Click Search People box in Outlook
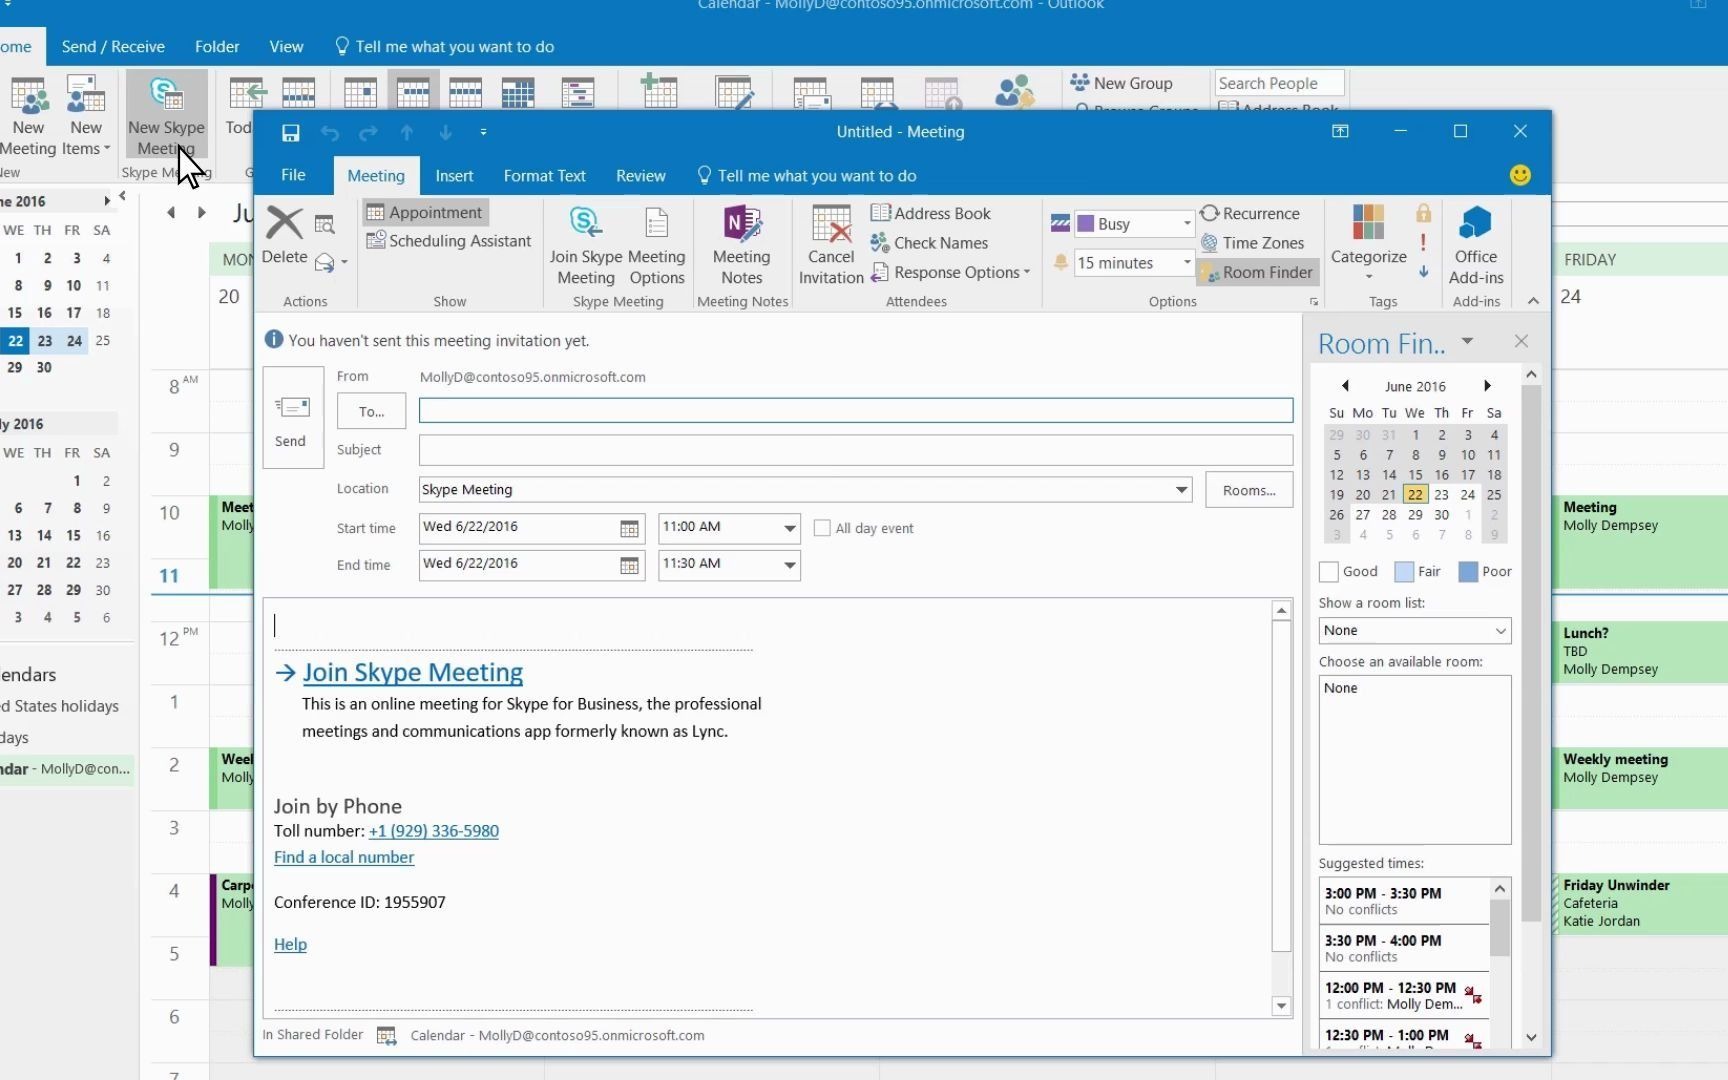1728x1080 pixels. [1279, 83]
